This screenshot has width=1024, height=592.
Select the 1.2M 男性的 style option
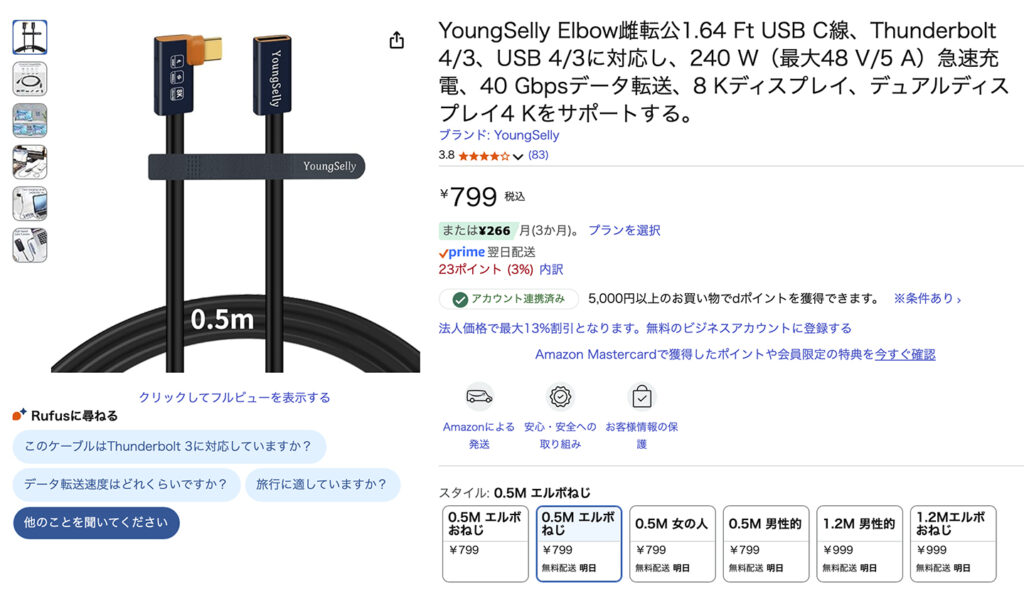pyautogui.click(x=859, y=544)
